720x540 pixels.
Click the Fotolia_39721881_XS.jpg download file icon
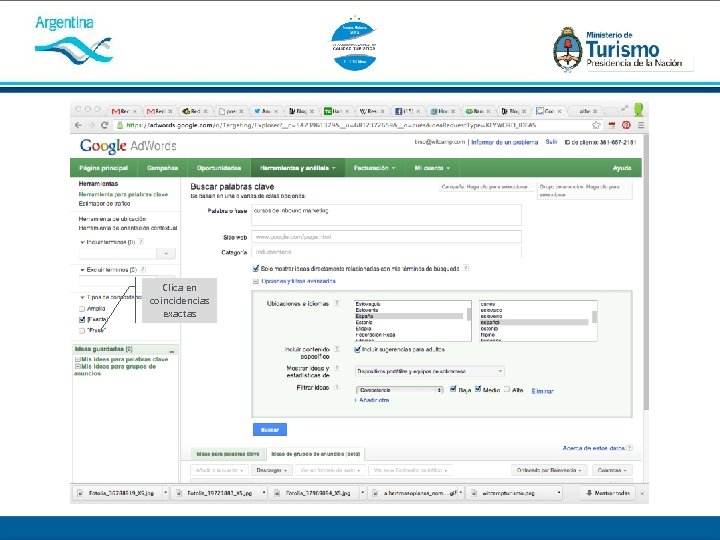tap(179, 493)
